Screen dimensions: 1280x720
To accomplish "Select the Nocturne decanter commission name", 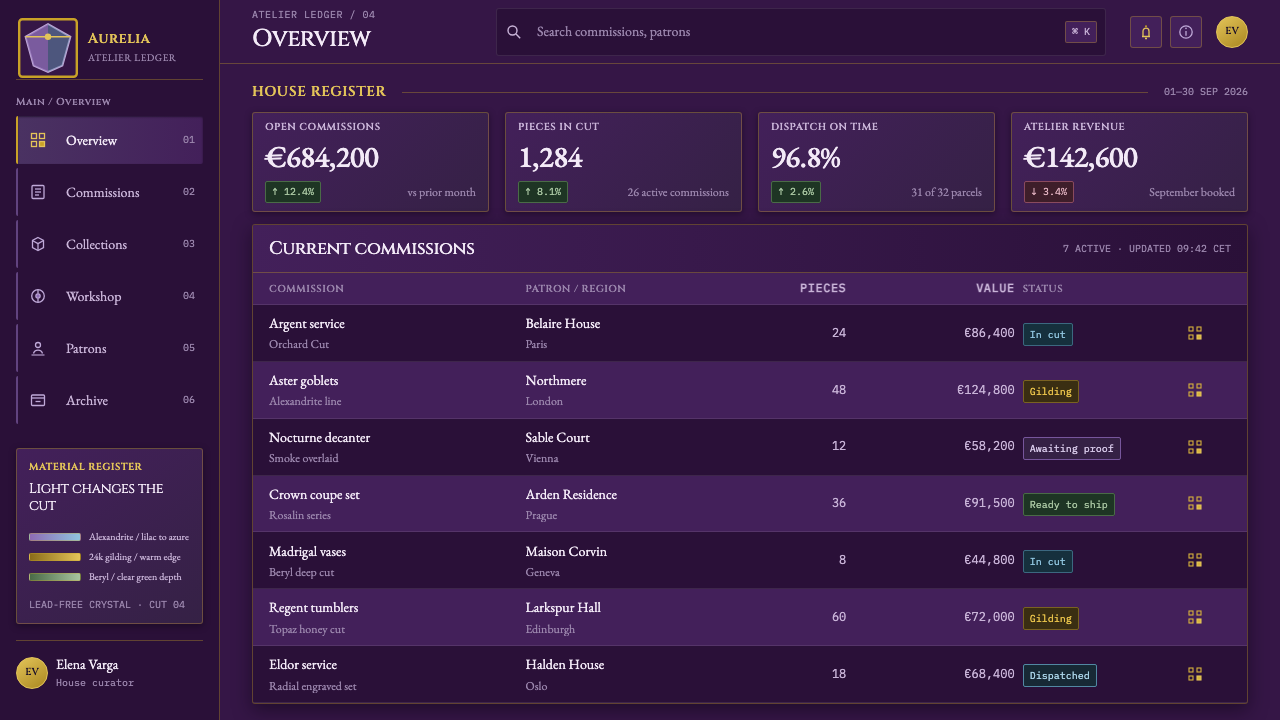I will coord(320,437).
